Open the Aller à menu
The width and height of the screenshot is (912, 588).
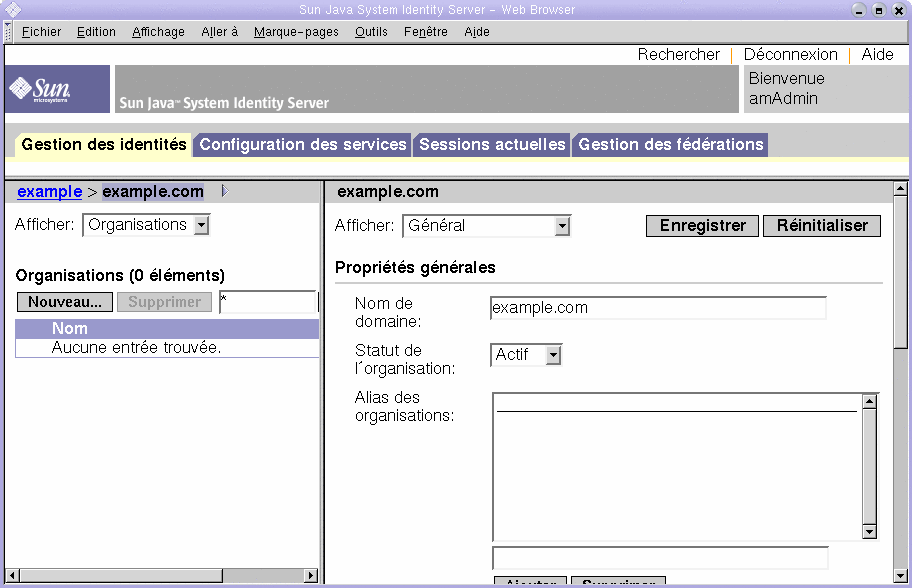(x=219, y=32)
